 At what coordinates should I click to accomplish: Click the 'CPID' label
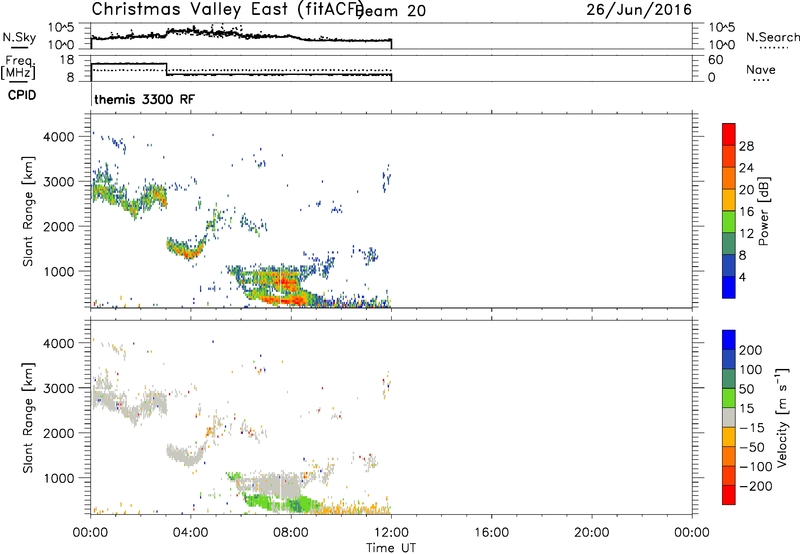tap(22, 95)
